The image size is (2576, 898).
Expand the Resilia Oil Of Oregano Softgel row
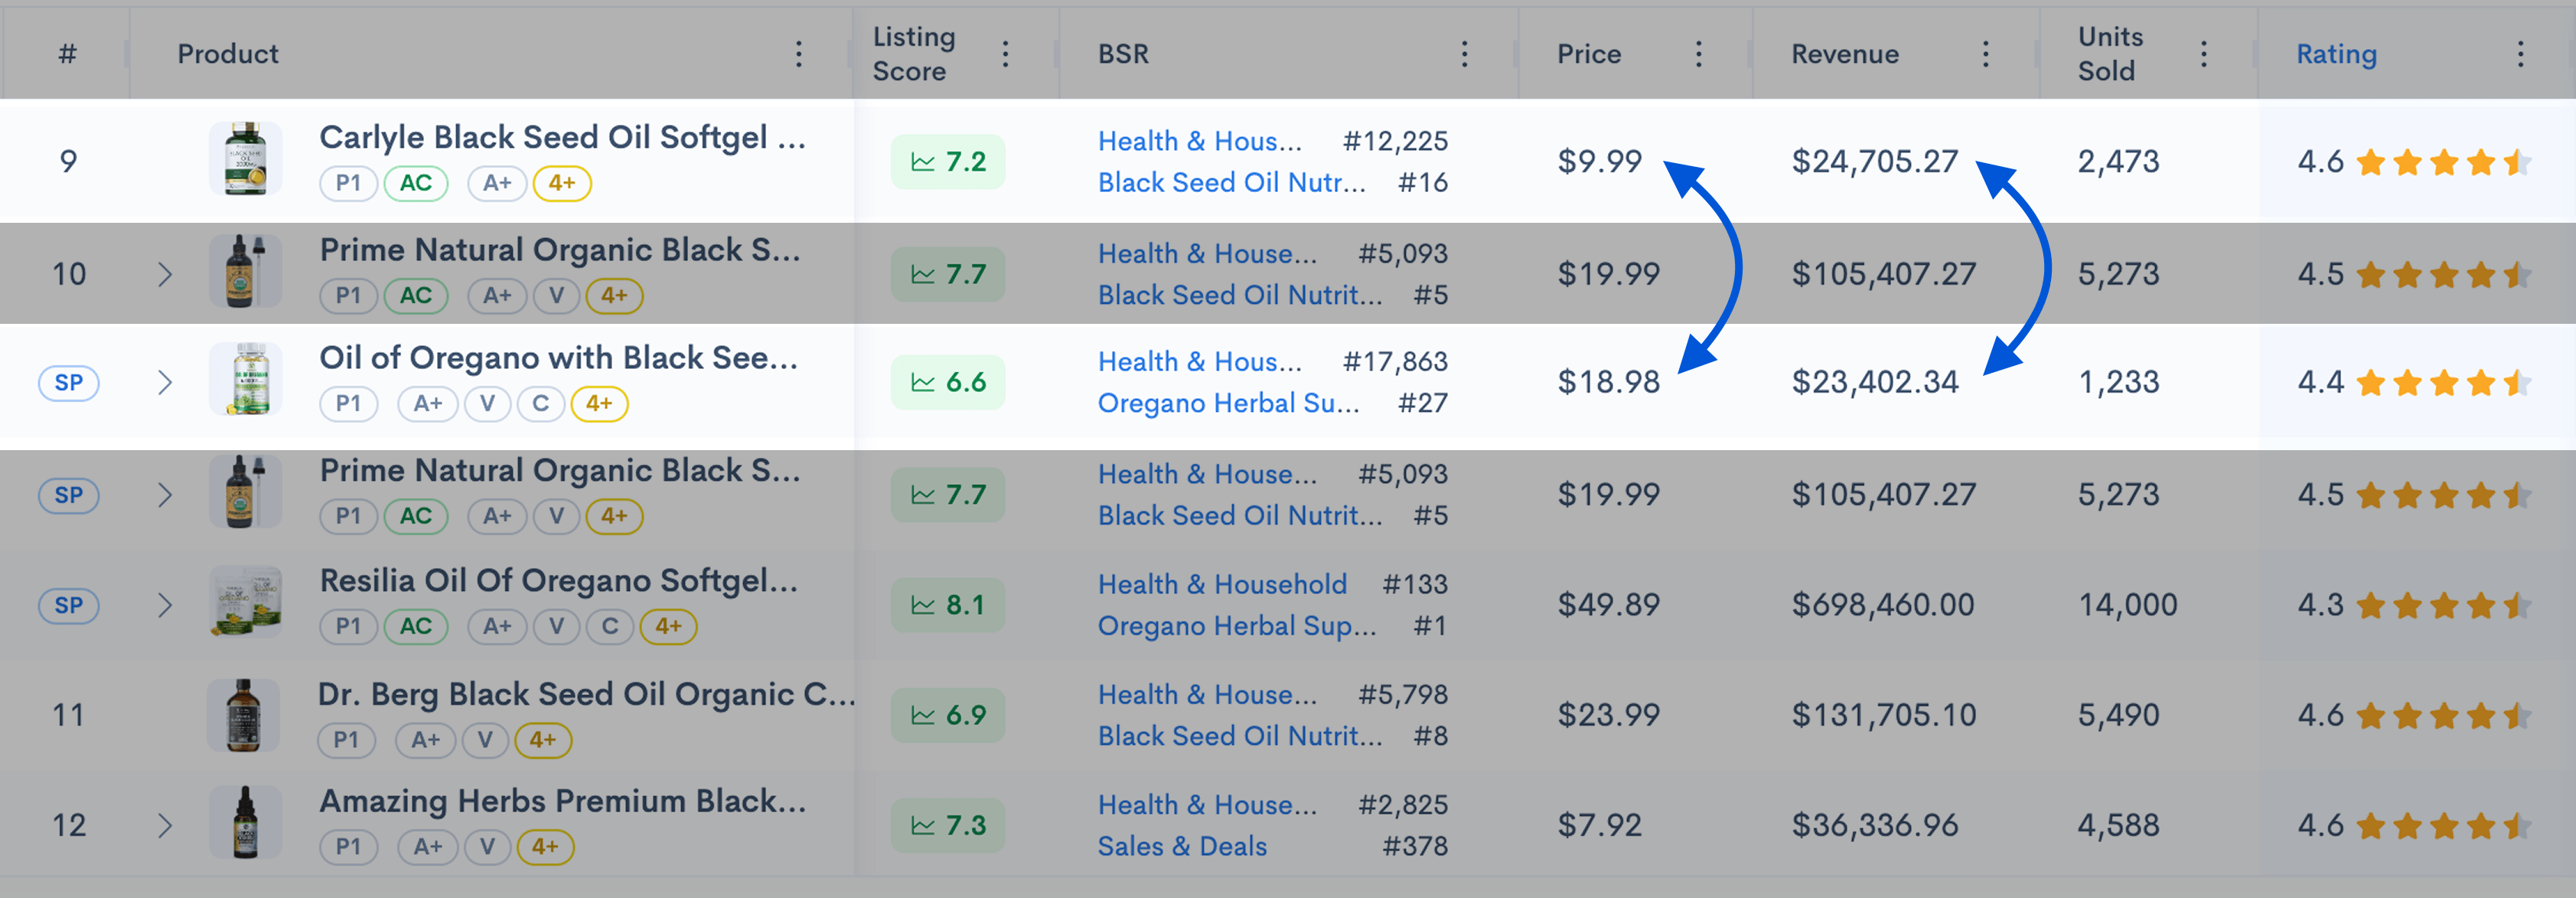pos(165,605)
